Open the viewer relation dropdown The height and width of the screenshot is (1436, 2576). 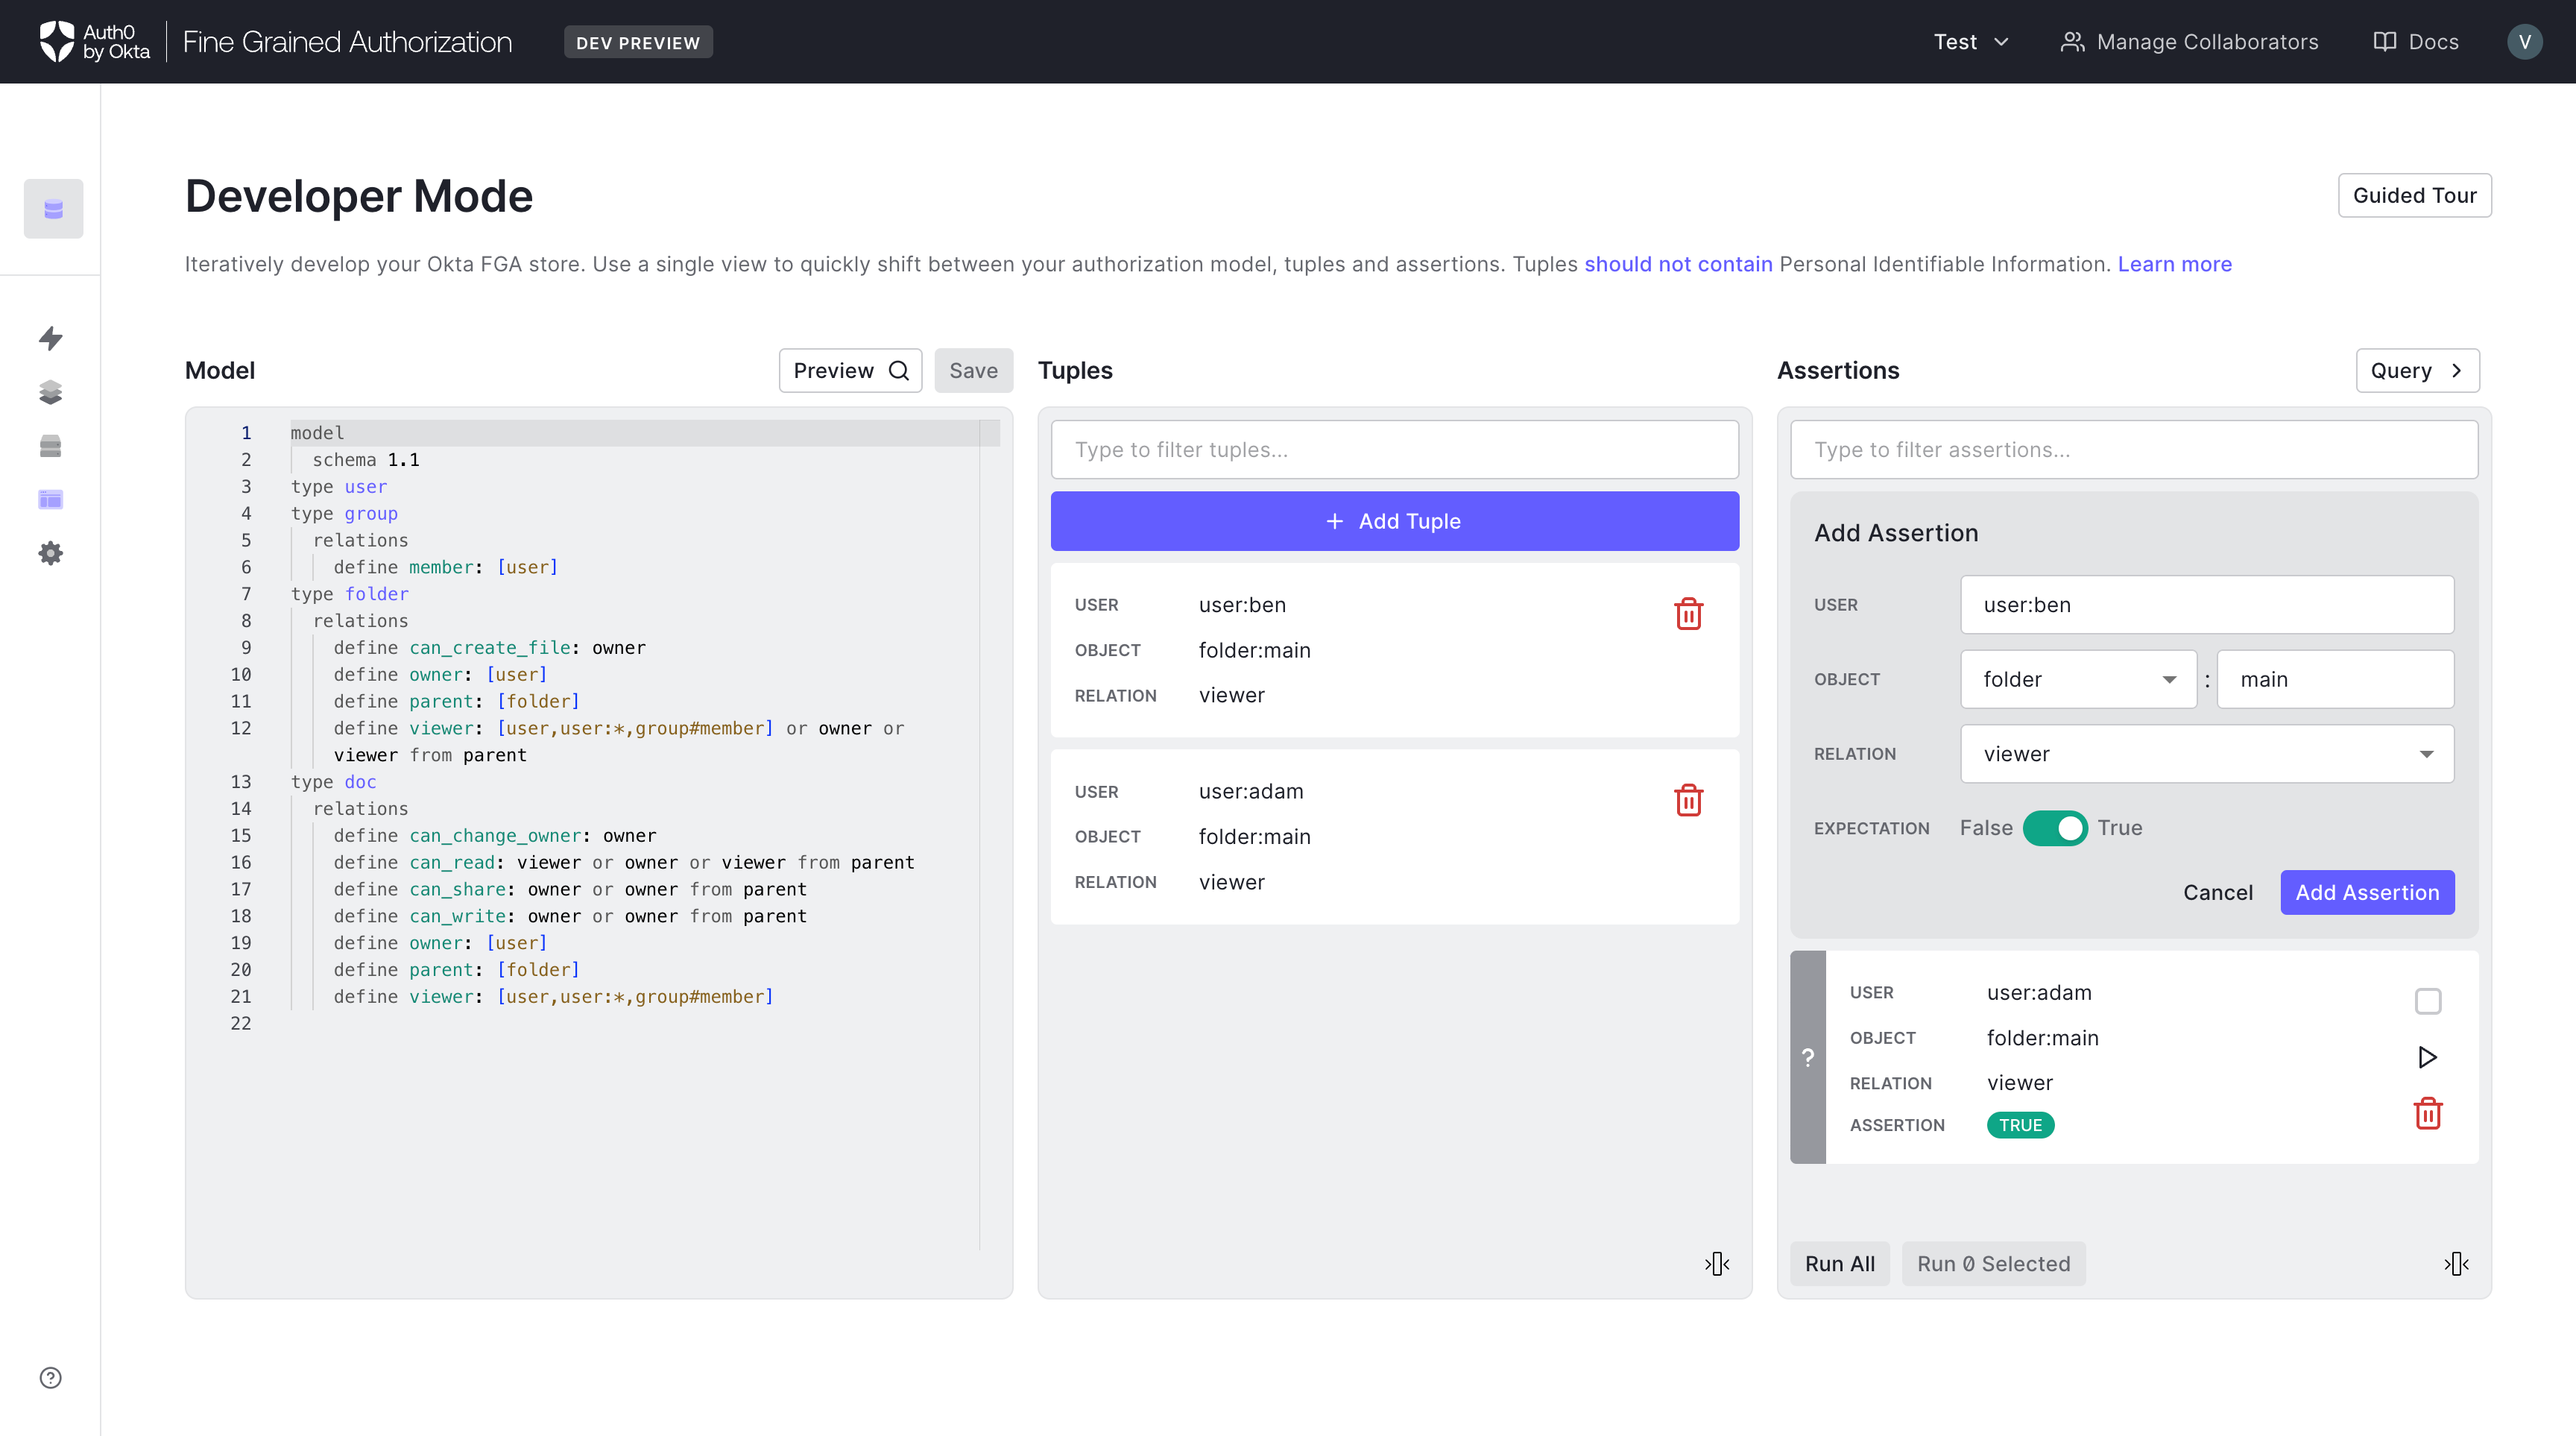tap(2206, 754)
